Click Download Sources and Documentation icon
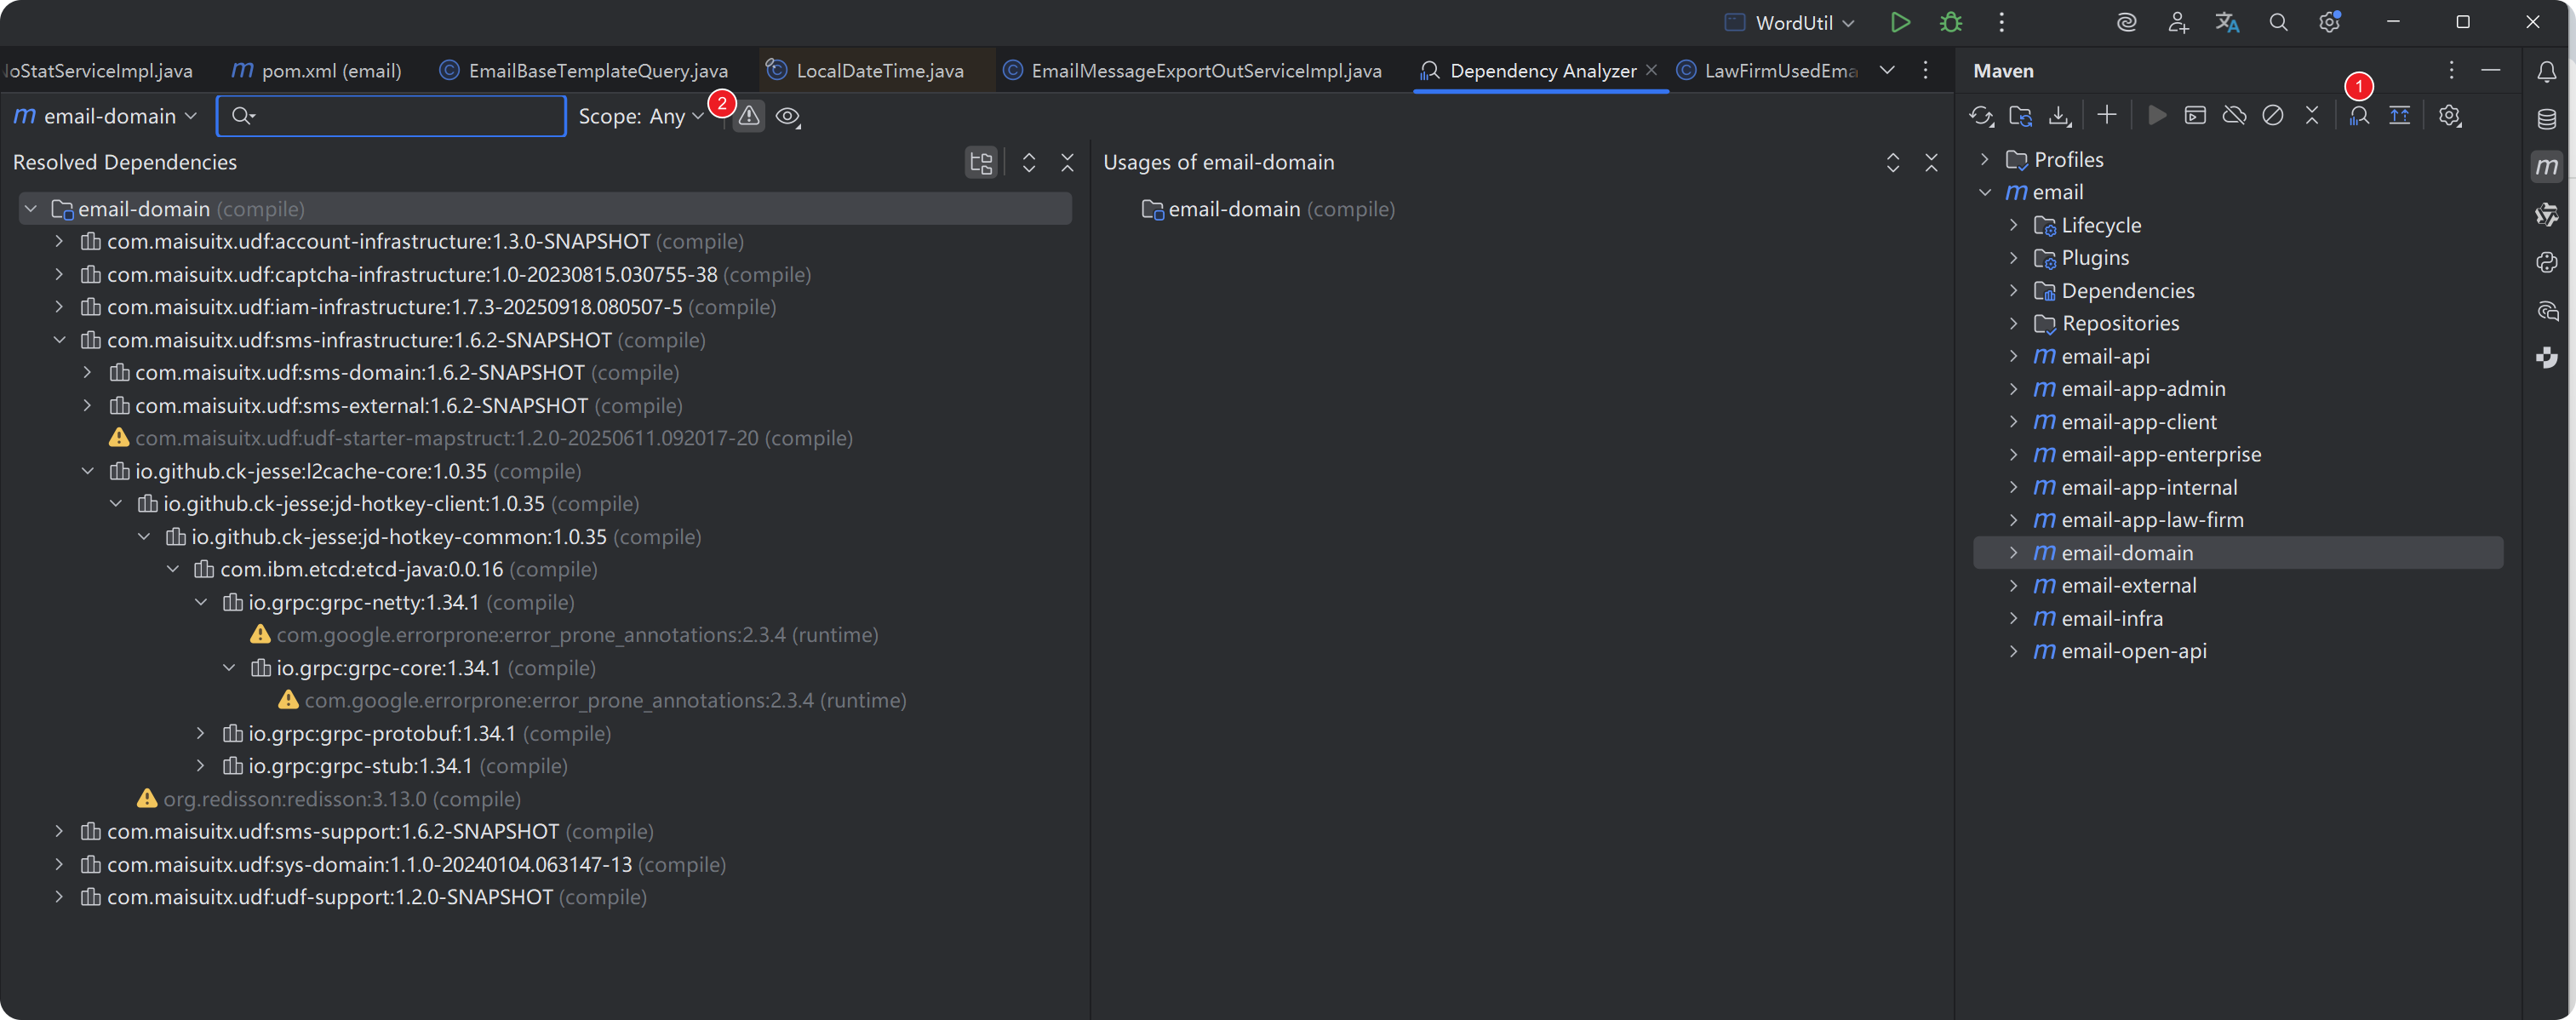The image size is (2576, 1020). (x=2059, y=116)
